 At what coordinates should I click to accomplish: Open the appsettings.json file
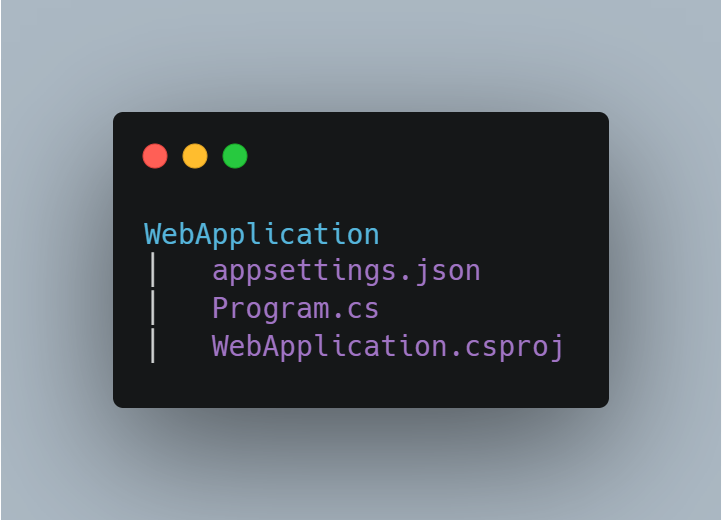pos(346,271)
